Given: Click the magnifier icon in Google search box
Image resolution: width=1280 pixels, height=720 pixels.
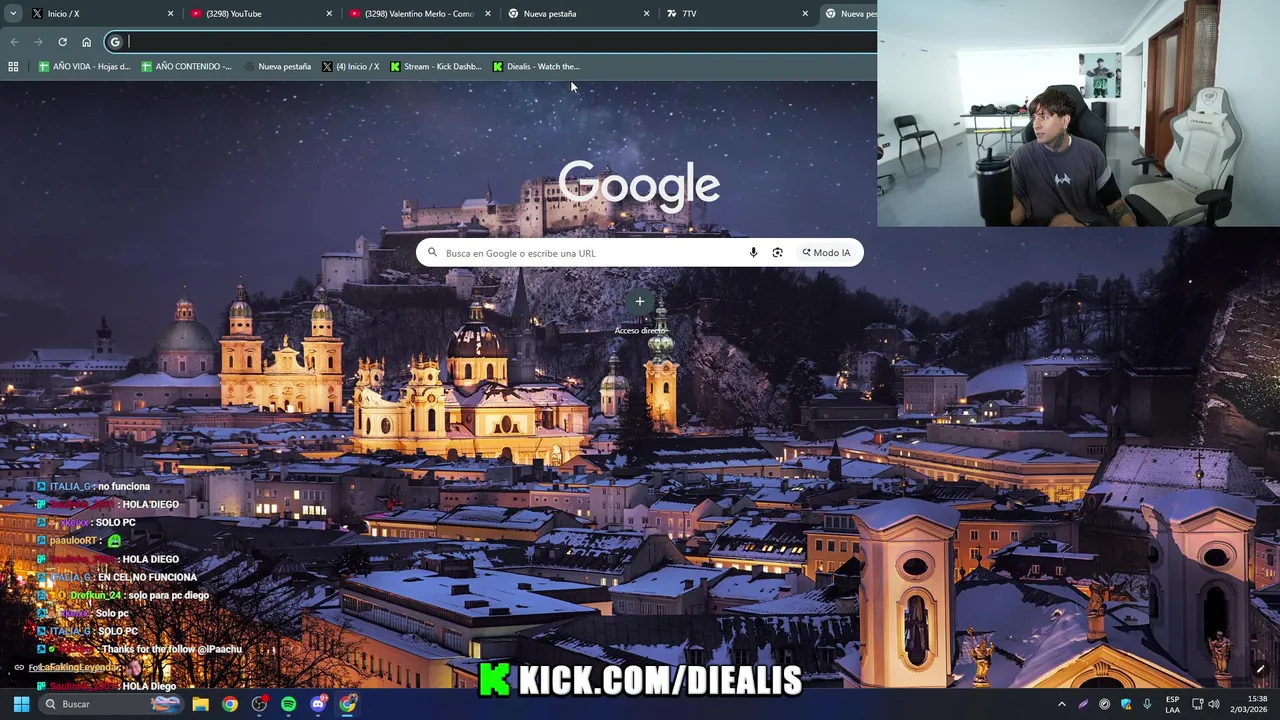Looking at the screenshot, I should 432,253.
